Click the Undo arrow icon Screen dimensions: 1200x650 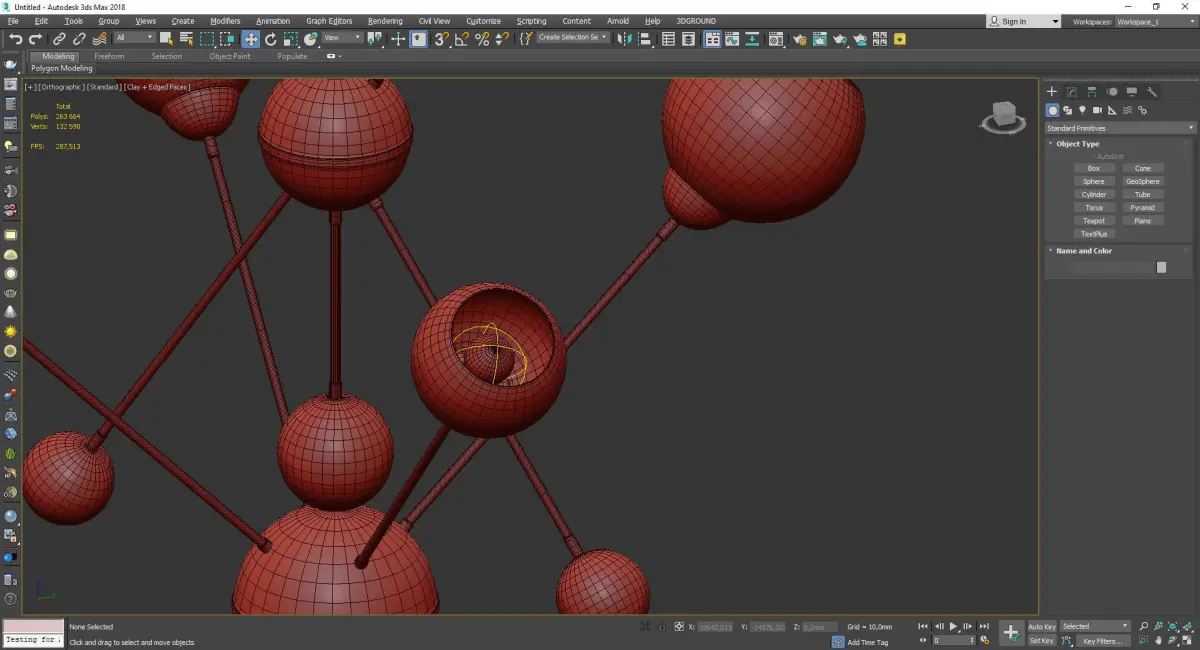click(x=16, y=39)
